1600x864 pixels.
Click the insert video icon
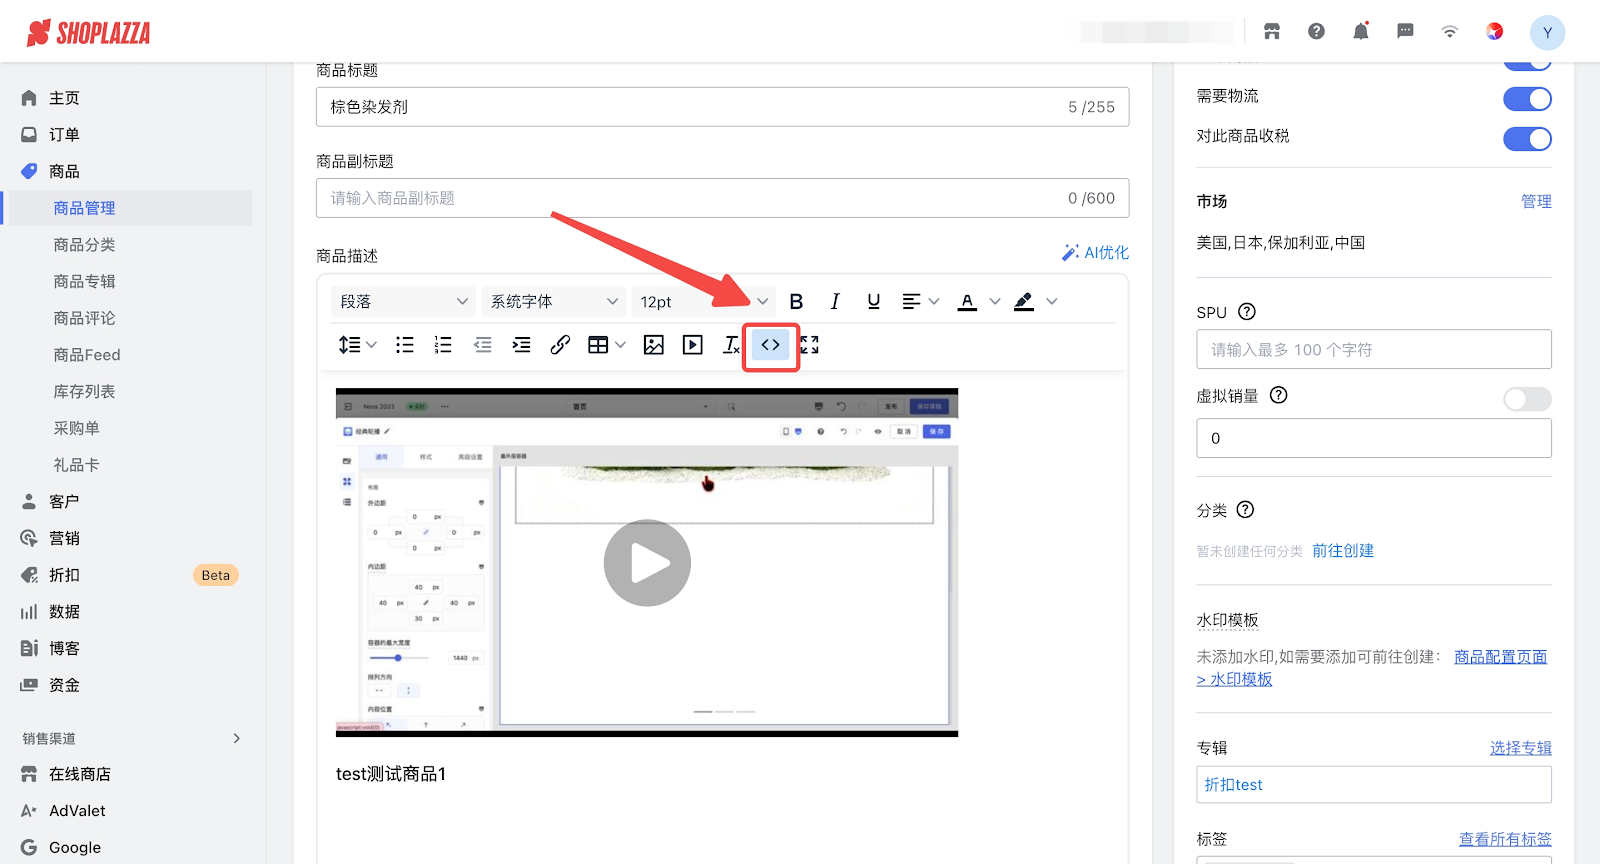click(x=692, y=345)
